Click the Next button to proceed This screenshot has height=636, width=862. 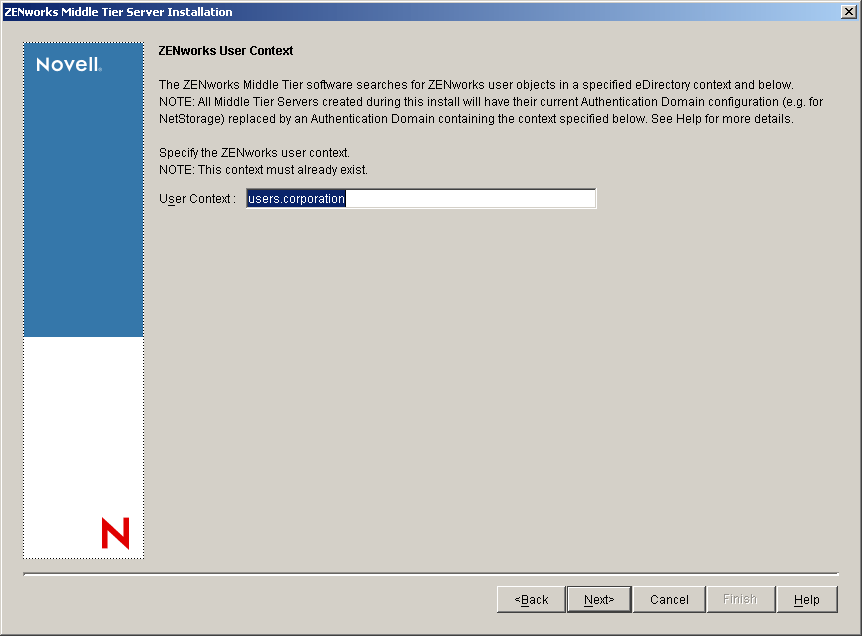598,599
